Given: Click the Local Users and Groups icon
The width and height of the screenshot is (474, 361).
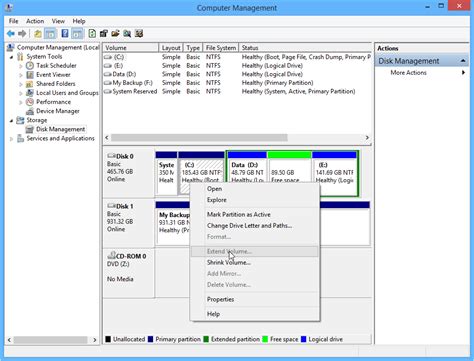Looking at the screenshot, I should [x=30, y=93].
